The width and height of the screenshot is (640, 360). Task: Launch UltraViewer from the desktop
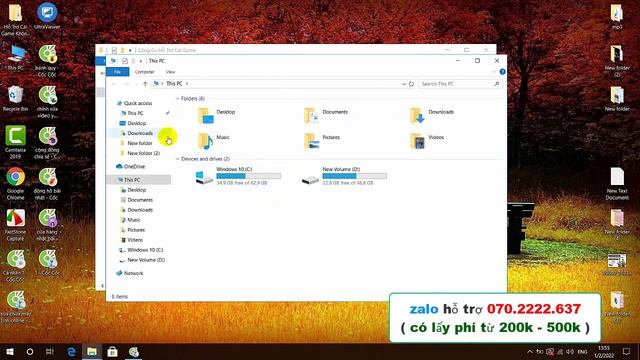[47, 16]
